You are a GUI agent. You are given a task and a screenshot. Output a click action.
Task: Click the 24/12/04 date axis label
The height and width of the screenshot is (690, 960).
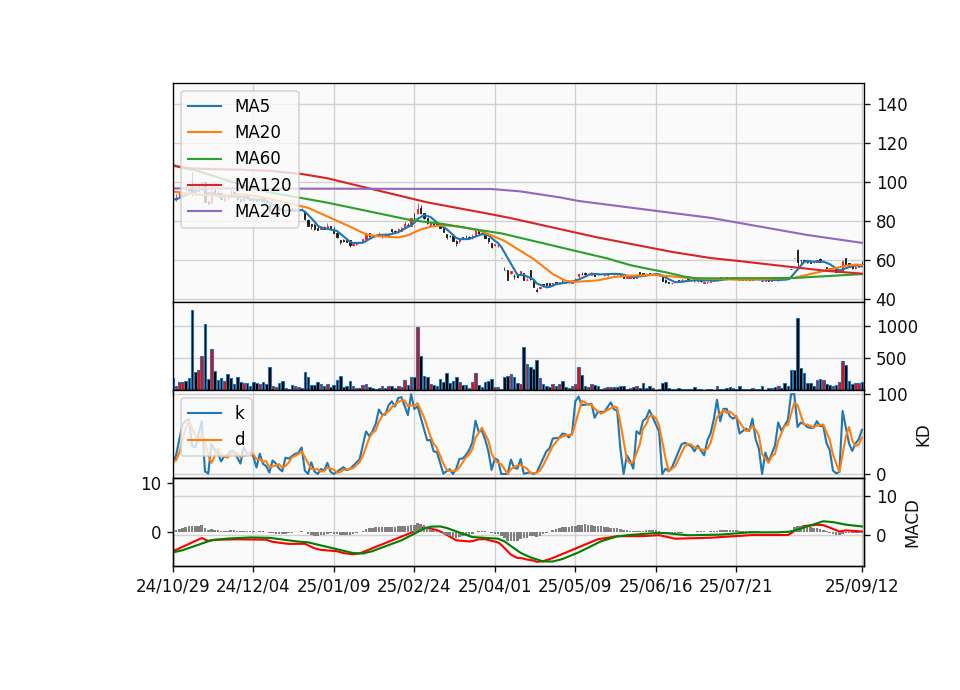253,586
